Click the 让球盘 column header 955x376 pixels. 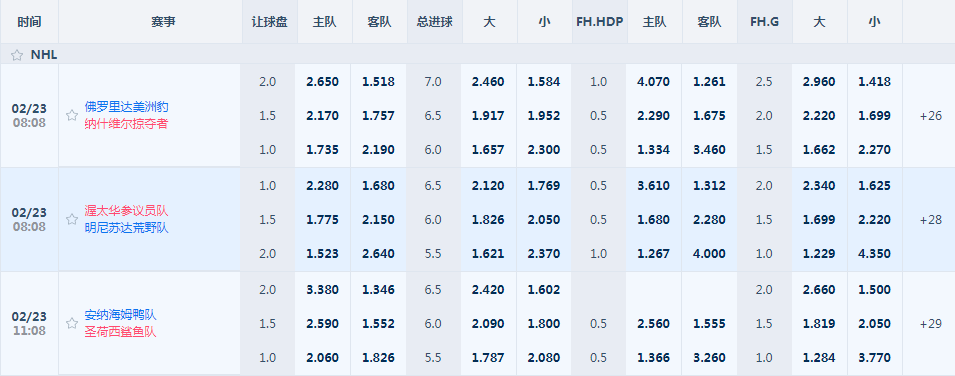pyautogui.click(x=269, y=22)
